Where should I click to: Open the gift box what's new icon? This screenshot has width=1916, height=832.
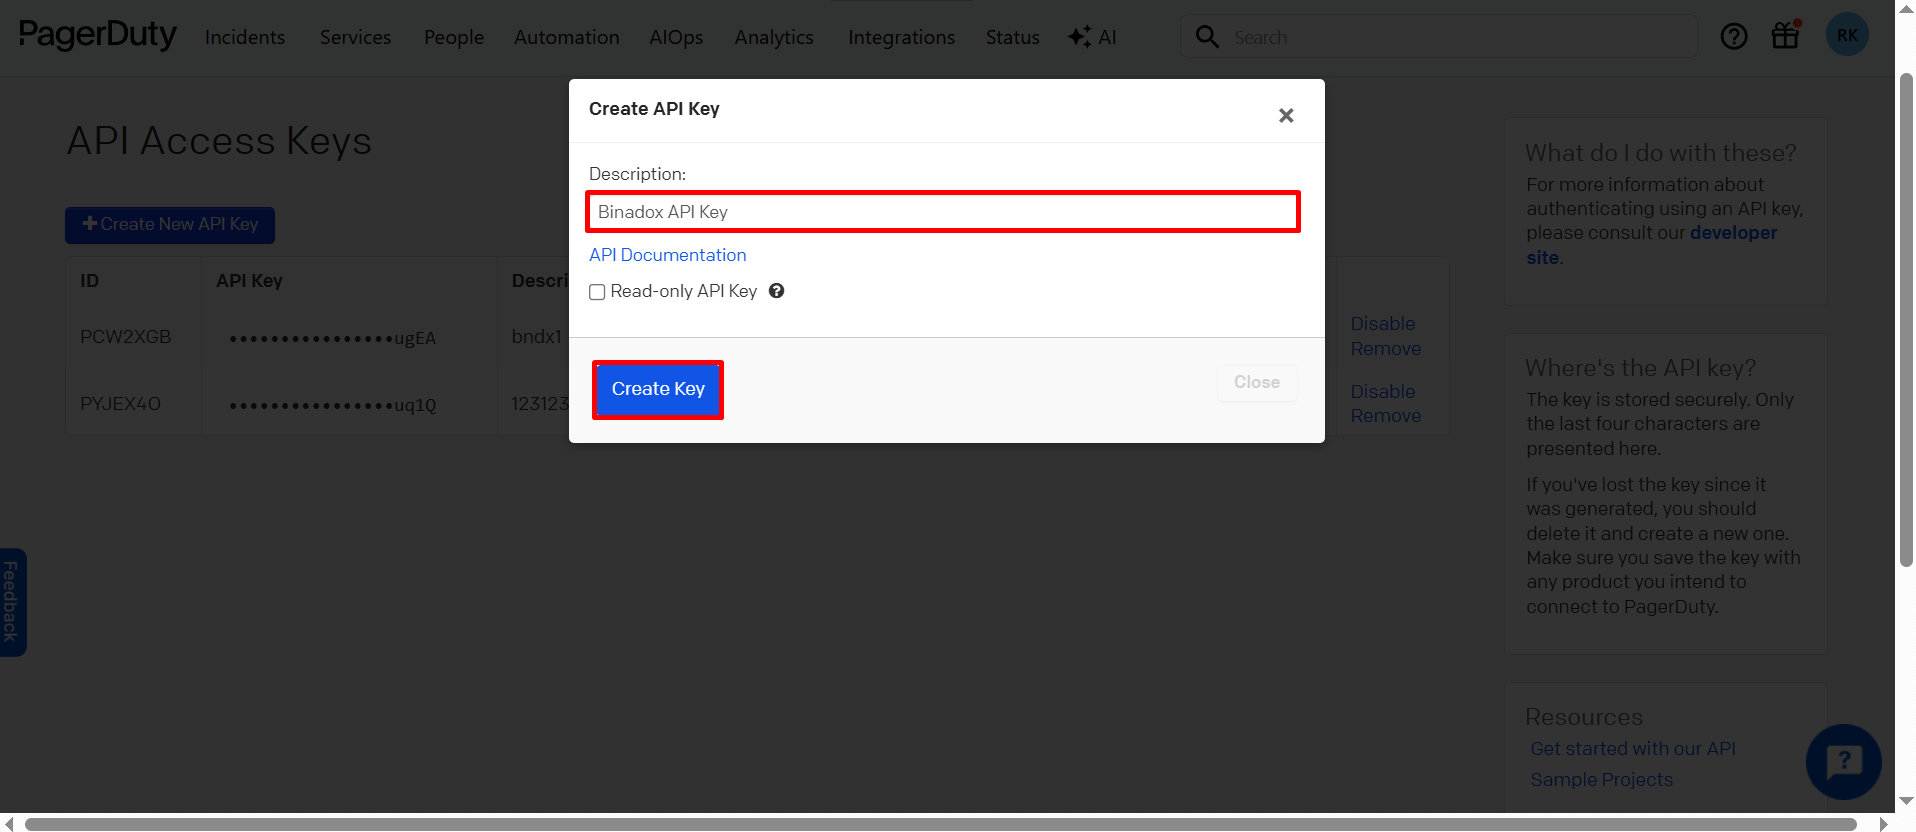coord(1786,36)
